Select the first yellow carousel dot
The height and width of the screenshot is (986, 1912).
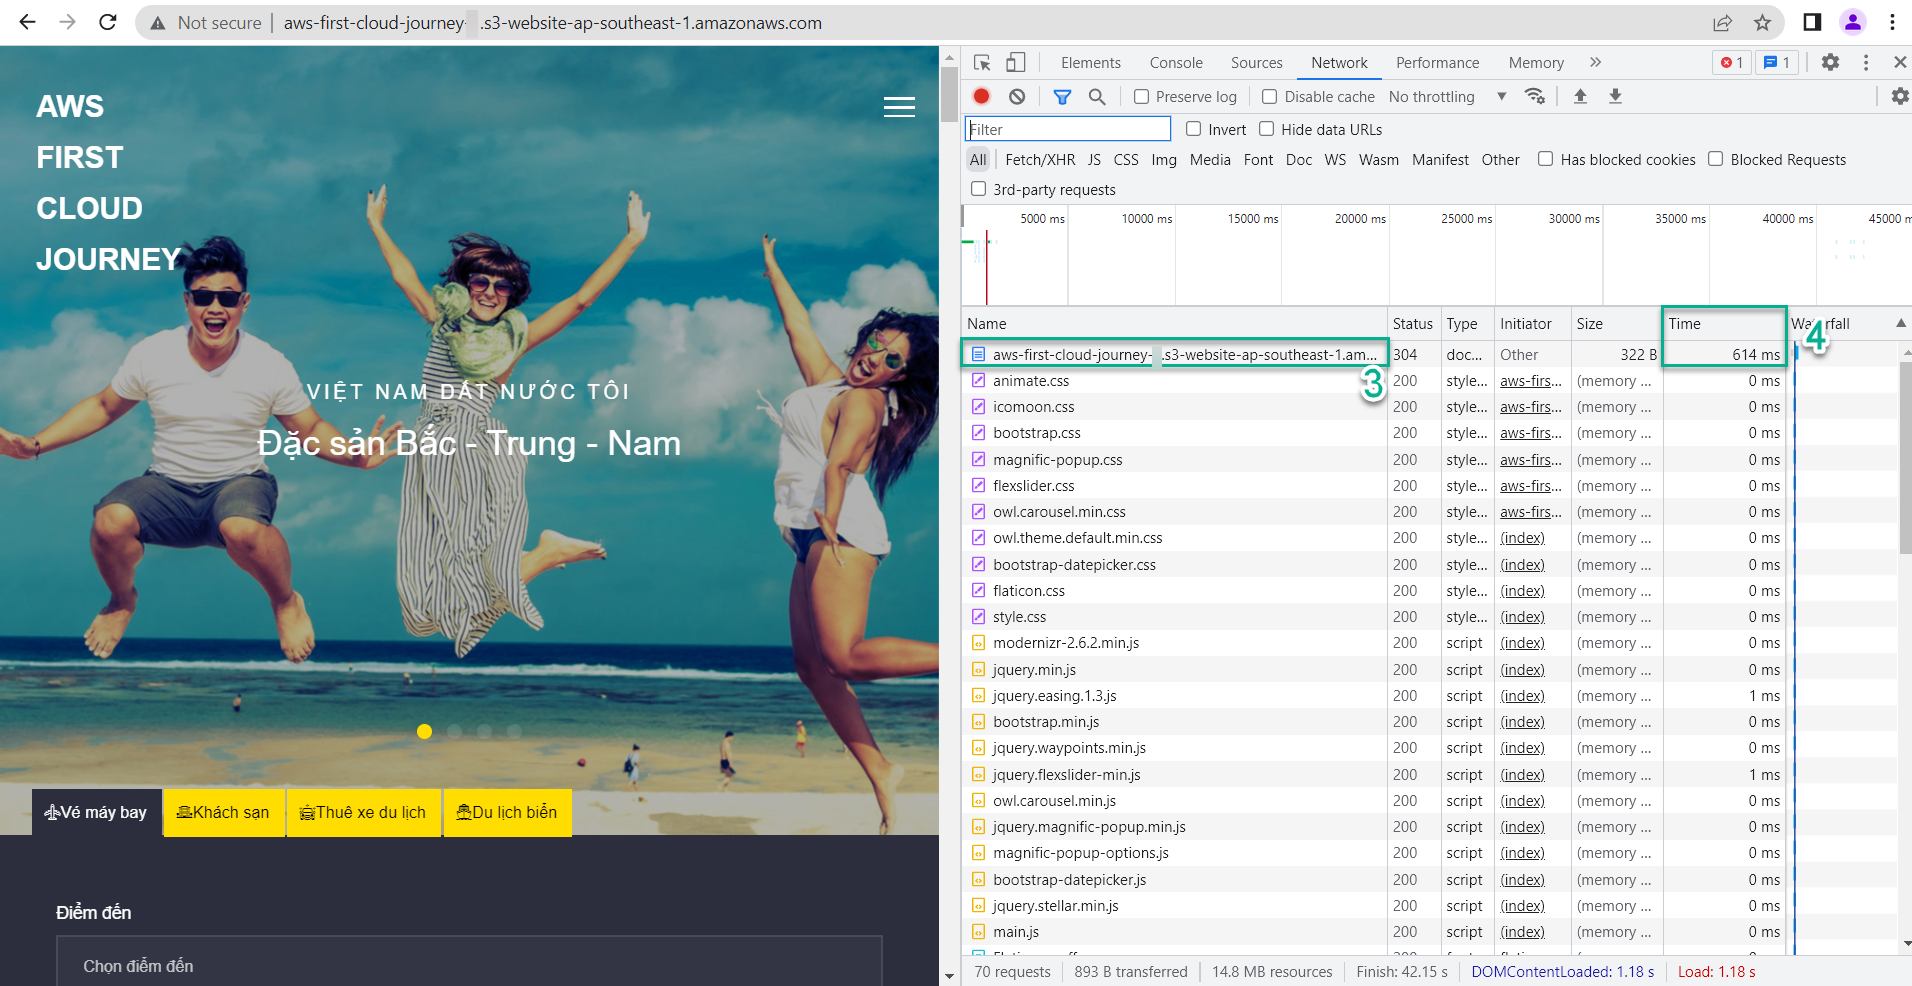[x=424, y=731]
